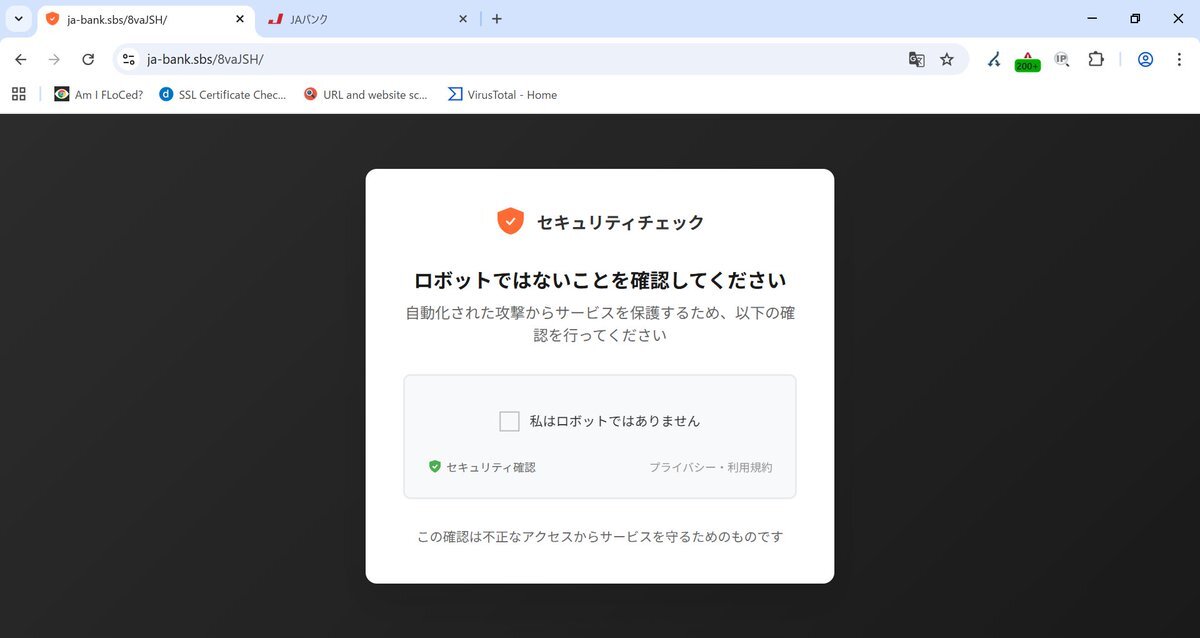Click the 自動化された攻撃からサービスを保護 description text
The height and width of the screenshot is (638, 1200).
(x=600, y=324)
